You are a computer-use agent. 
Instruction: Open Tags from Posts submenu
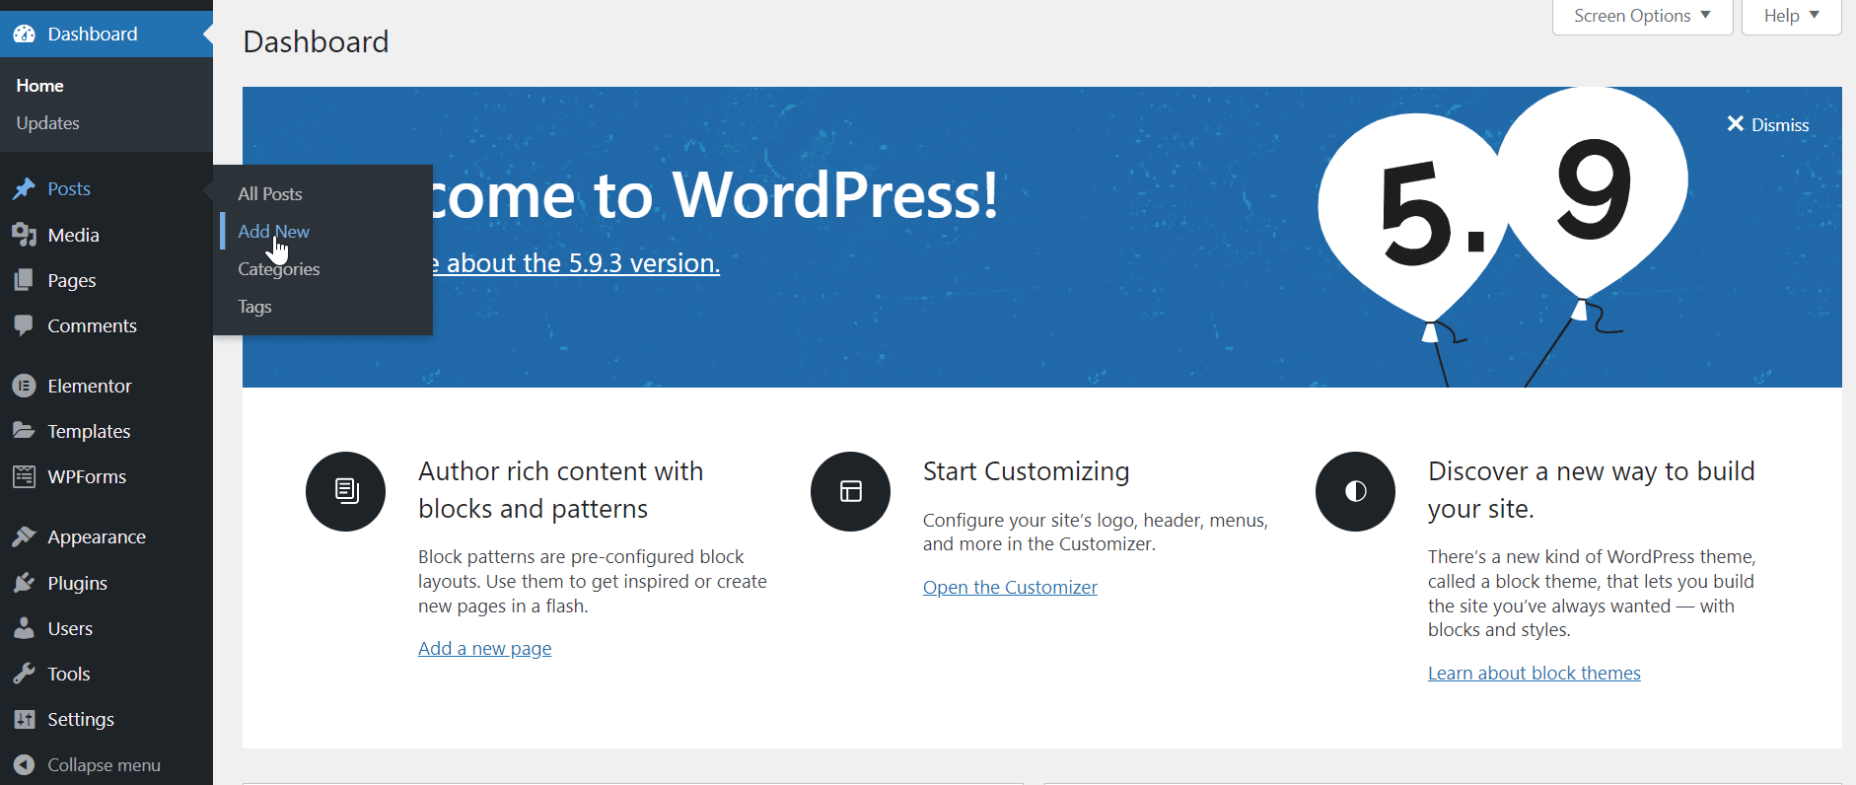click(x=255, y=307)
